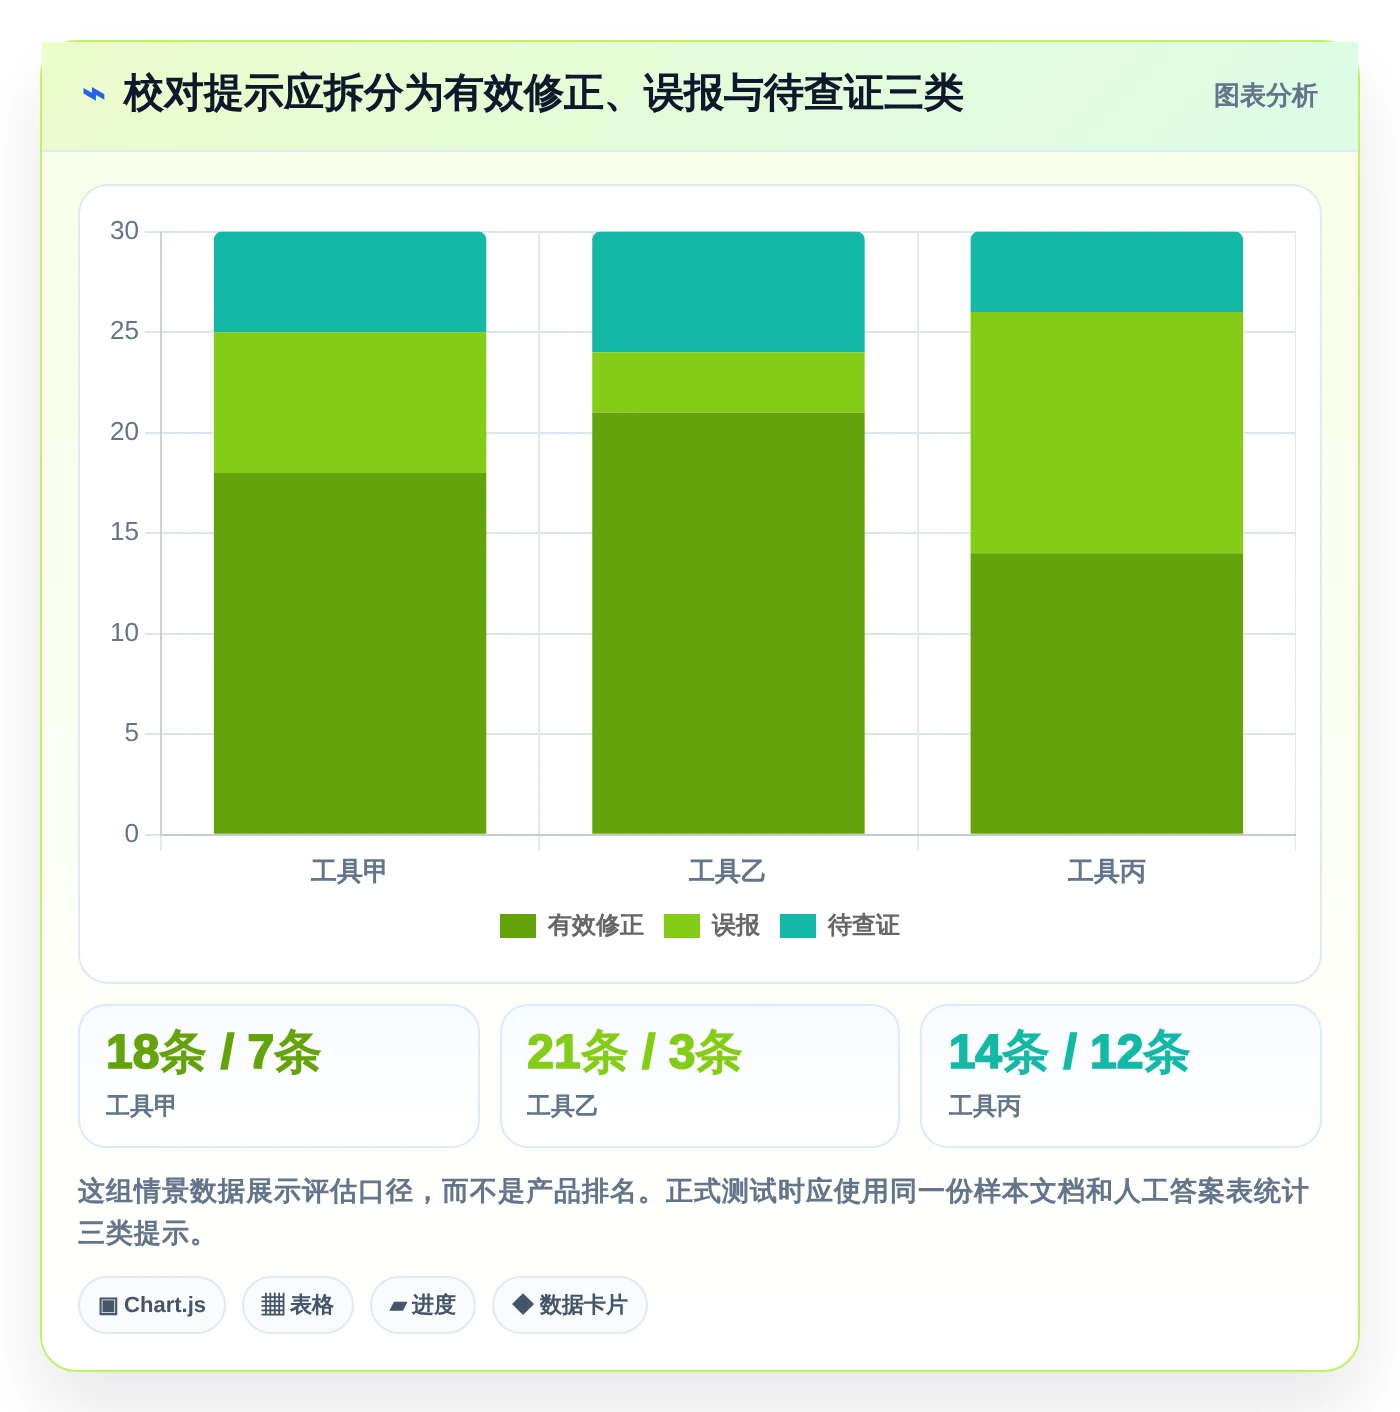Toggle the 有效修正 legend entry
This screenshot has height=1412, width=1400.
tap(571, 926)
